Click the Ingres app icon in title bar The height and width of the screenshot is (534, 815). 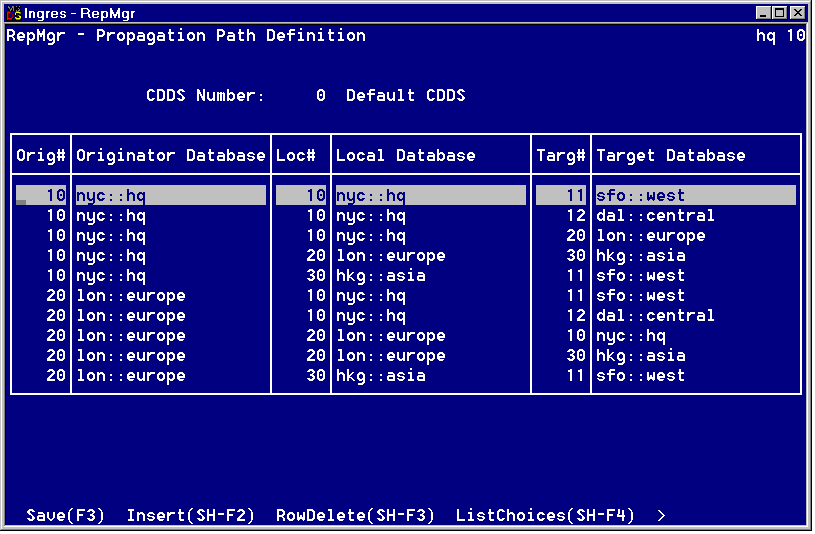(14, 13)
